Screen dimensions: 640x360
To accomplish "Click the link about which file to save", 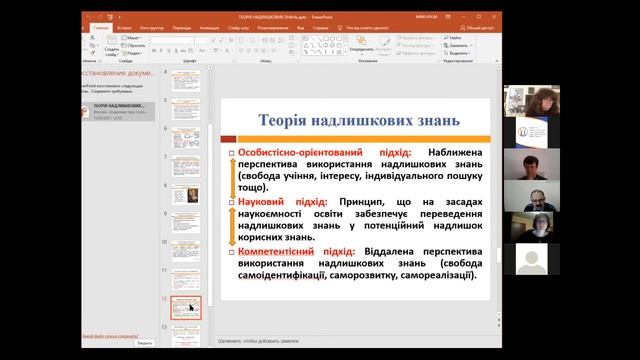I will [110, 336].
